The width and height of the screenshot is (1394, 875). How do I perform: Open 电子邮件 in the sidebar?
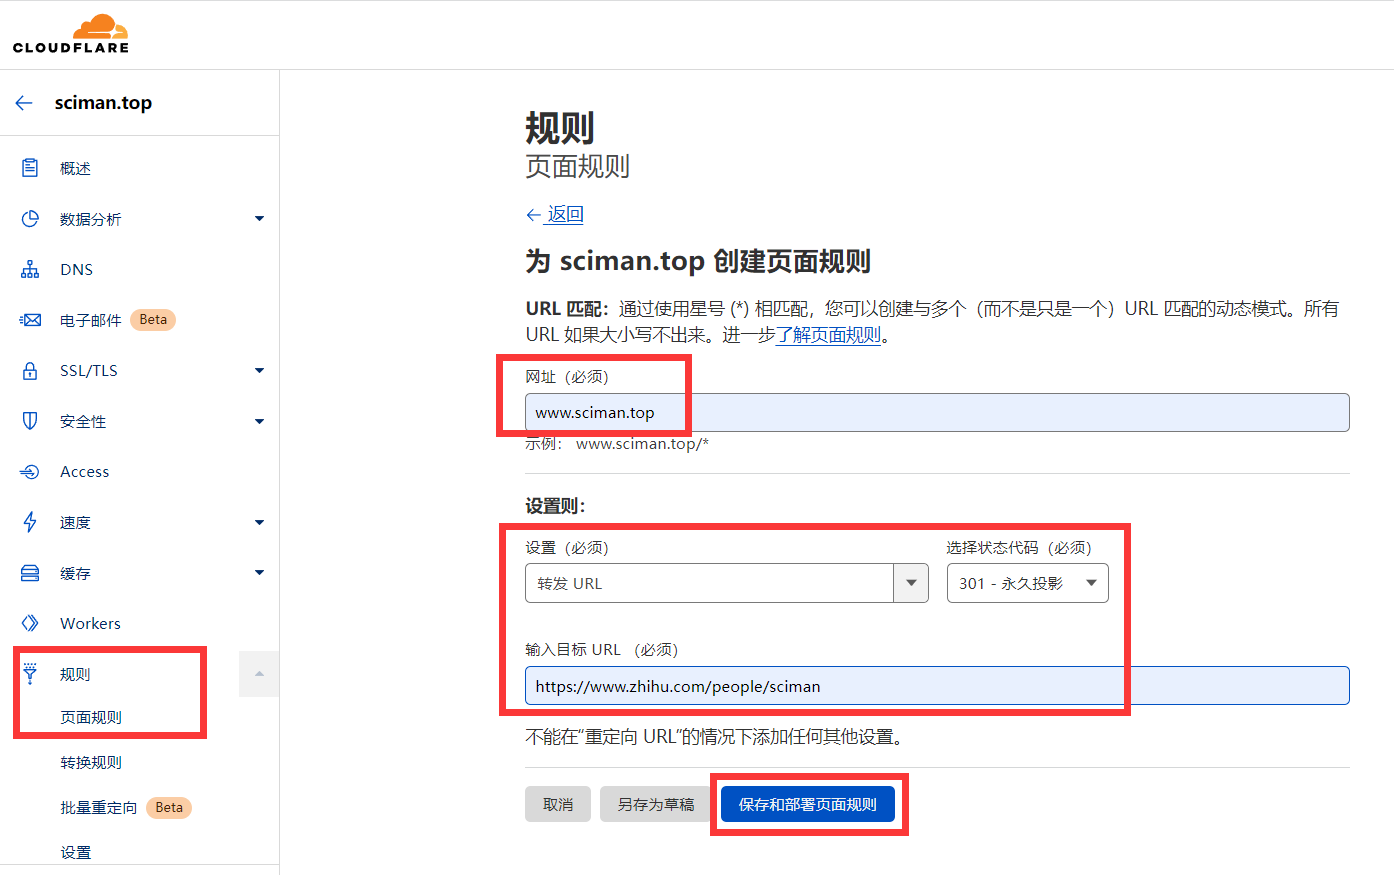90,320
